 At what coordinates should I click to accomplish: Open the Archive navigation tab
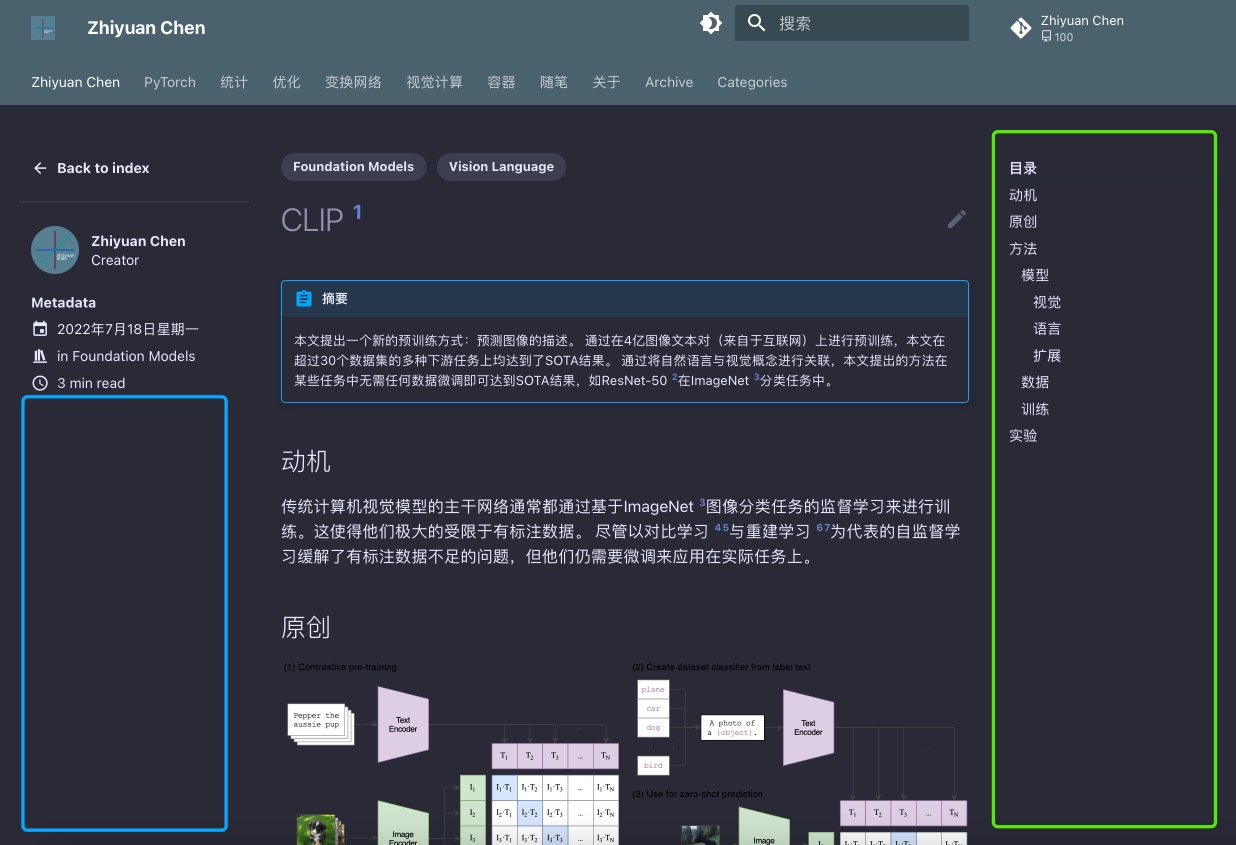pos(669,82)
